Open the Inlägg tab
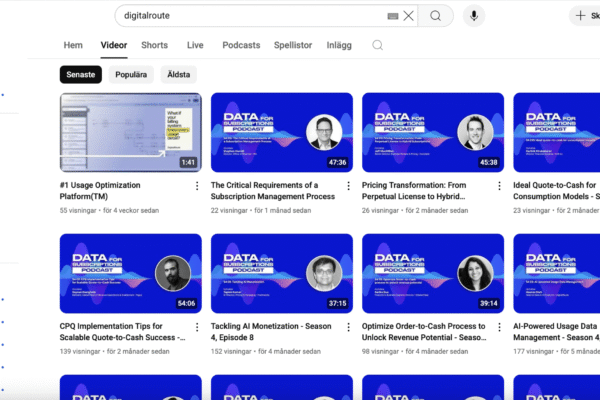 click(339, 45)
